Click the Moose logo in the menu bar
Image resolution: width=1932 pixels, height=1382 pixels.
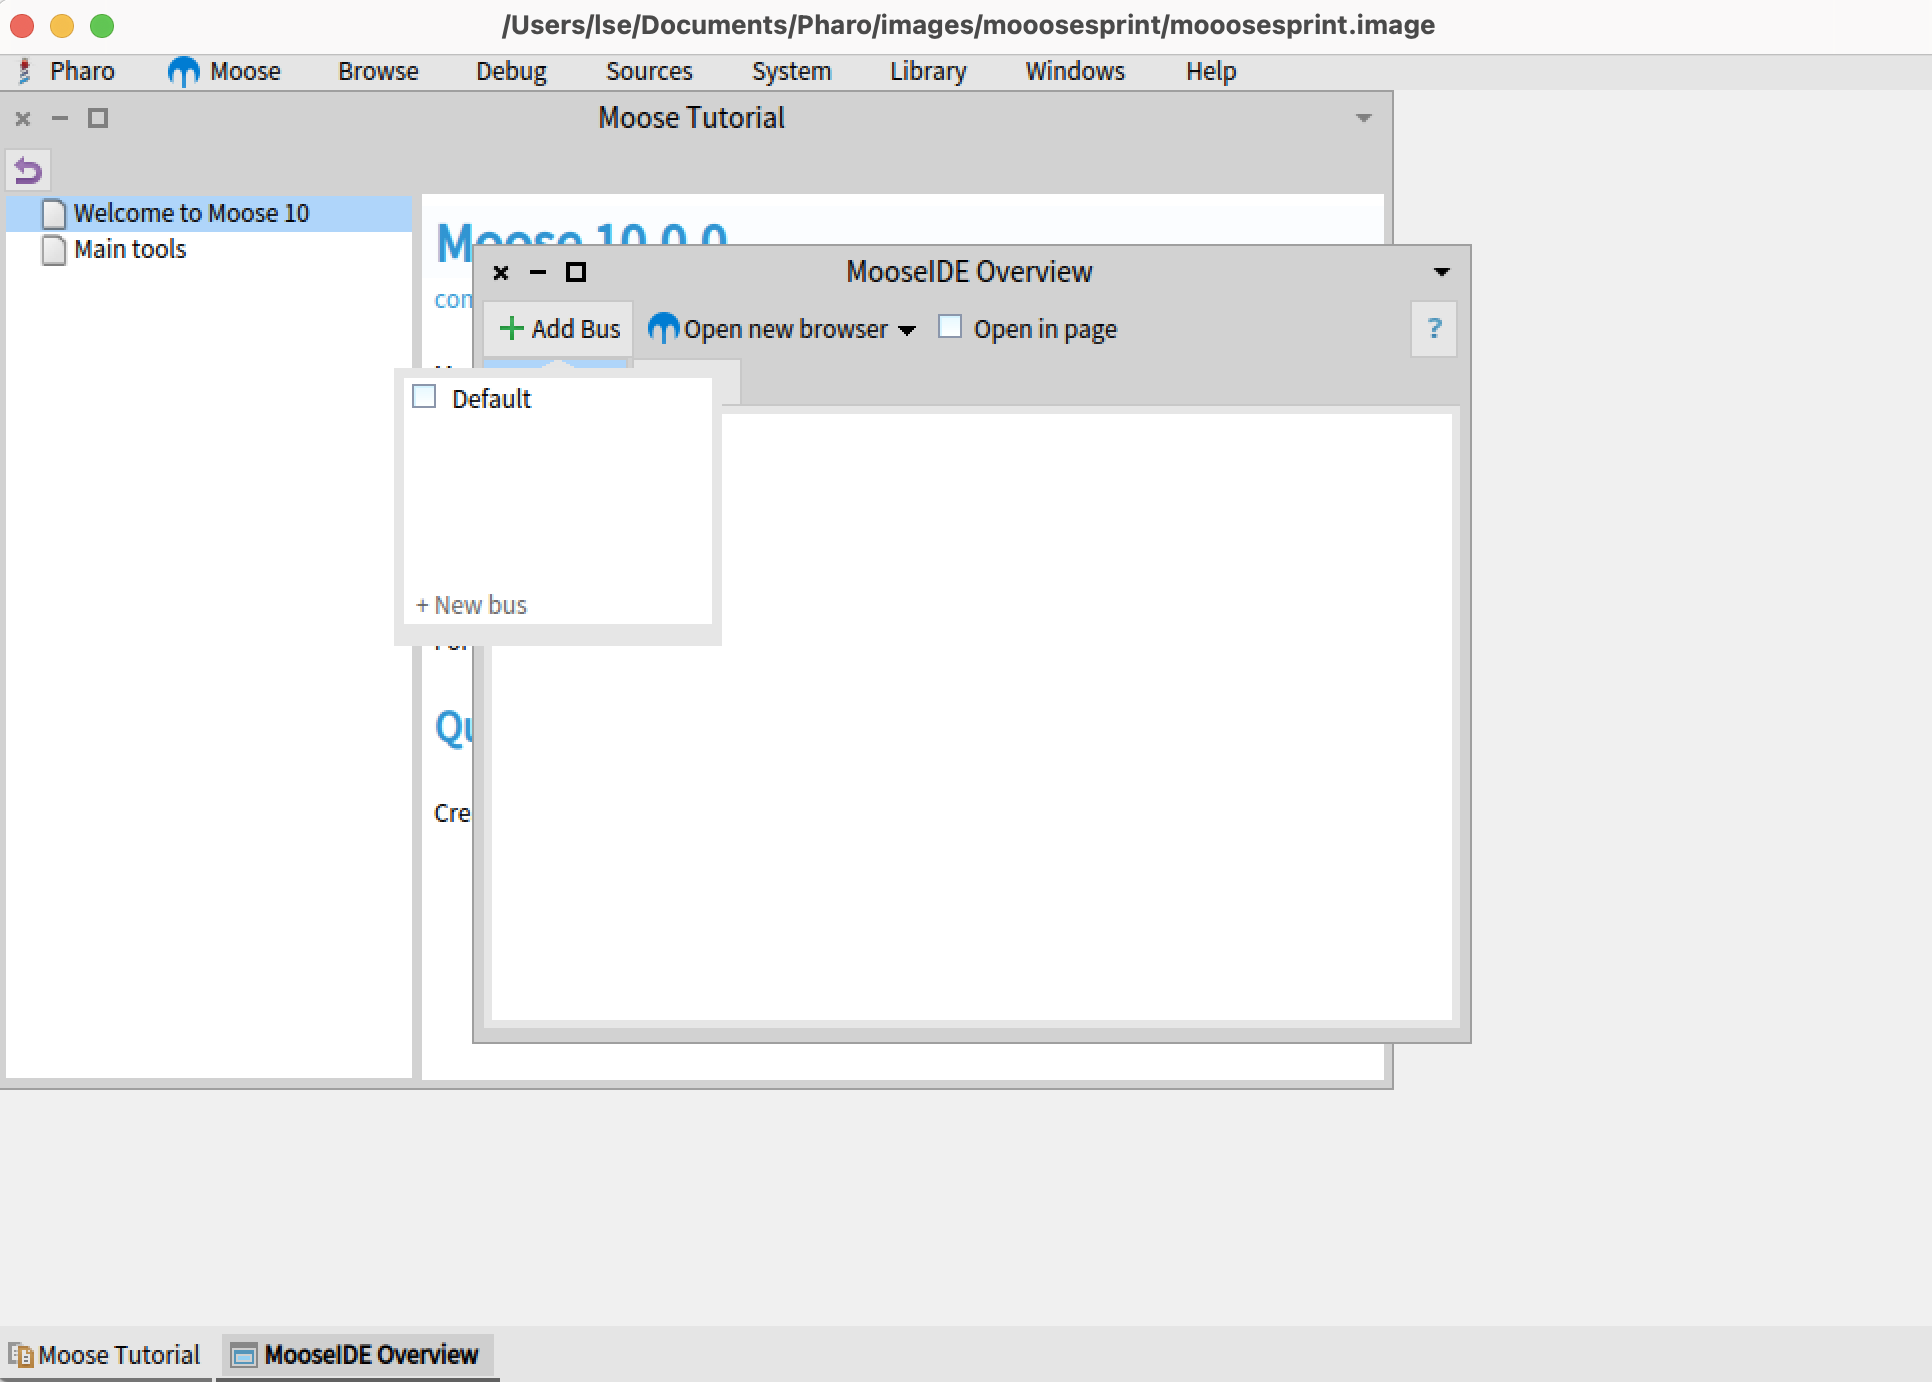tap(183, 71)
